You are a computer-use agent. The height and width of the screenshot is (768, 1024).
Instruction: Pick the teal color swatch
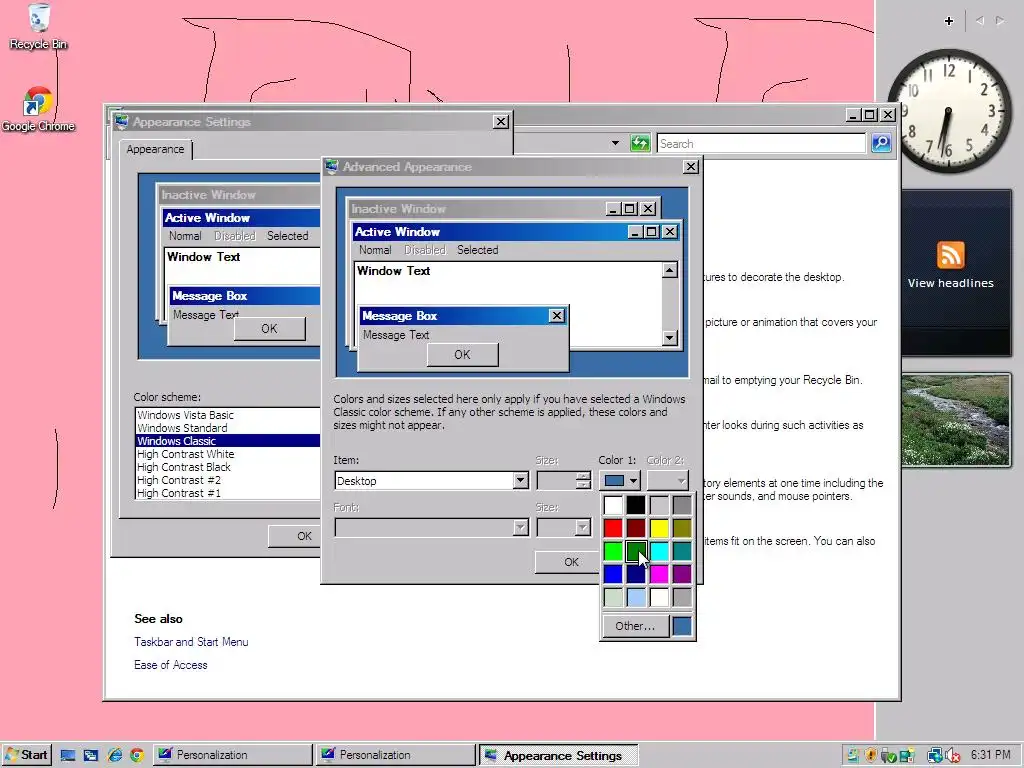(x=682, y=551)
